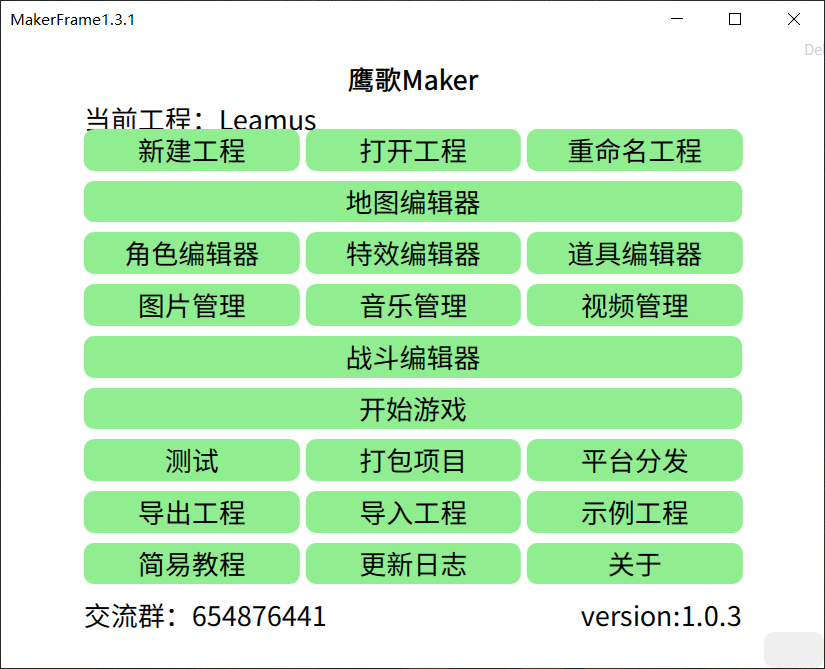
Task: Go to 图片管理 image management
Action: coord(192,305)
